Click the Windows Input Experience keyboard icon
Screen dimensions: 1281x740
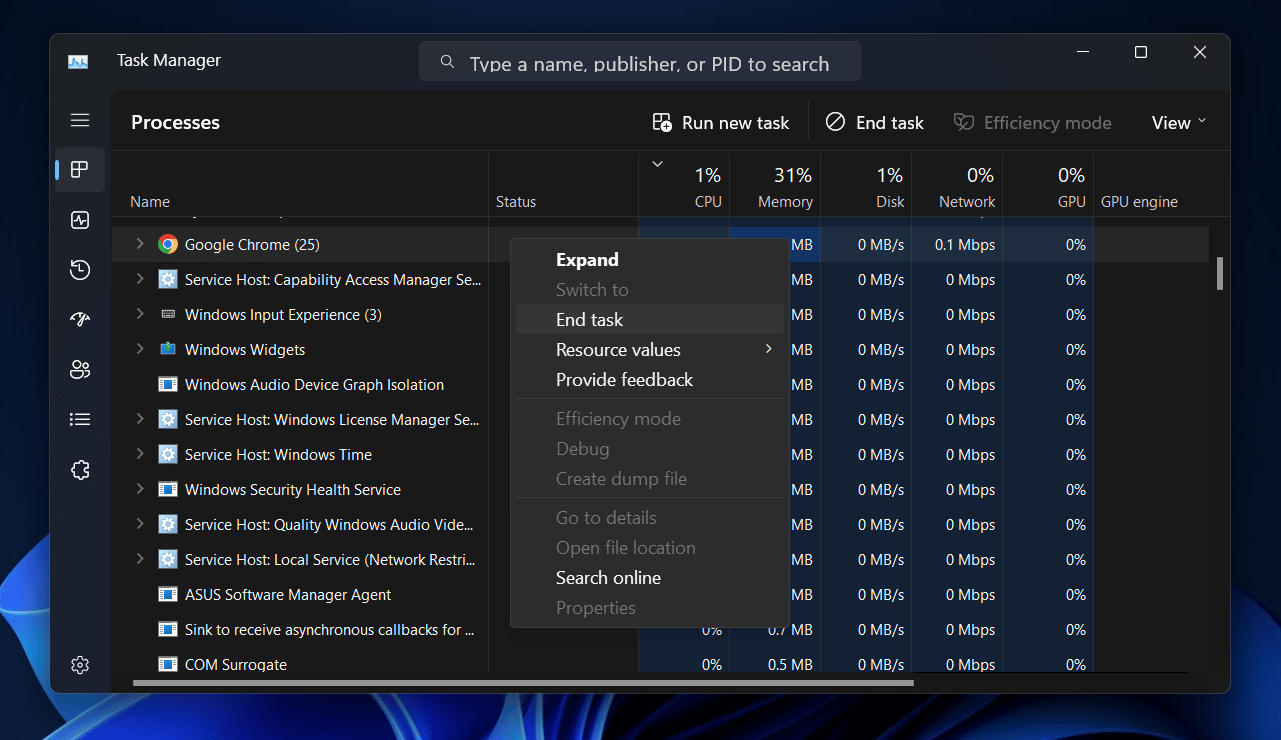tap(168, 315)
